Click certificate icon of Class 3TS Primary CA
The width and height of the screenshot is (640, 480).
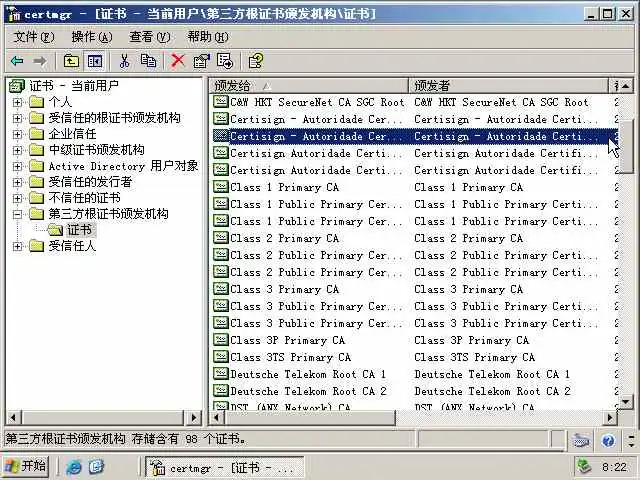click(220, 357)
